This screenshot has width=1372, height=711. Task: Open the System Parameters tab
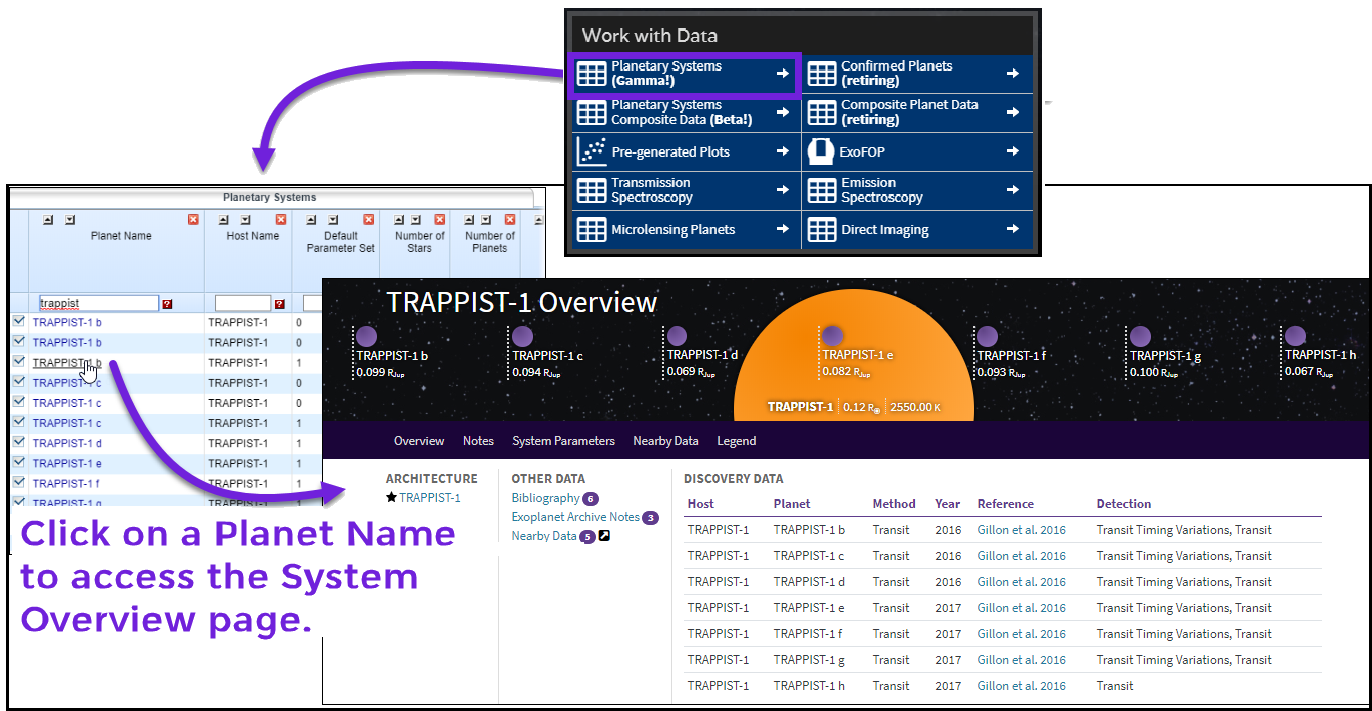click(x=563, y=441)
